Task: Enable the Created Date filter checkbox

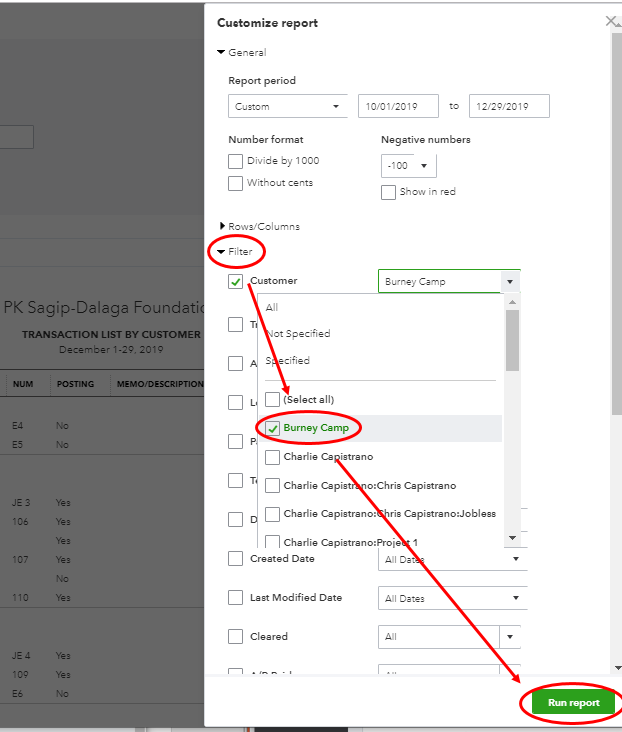Action: click(235, 558)
